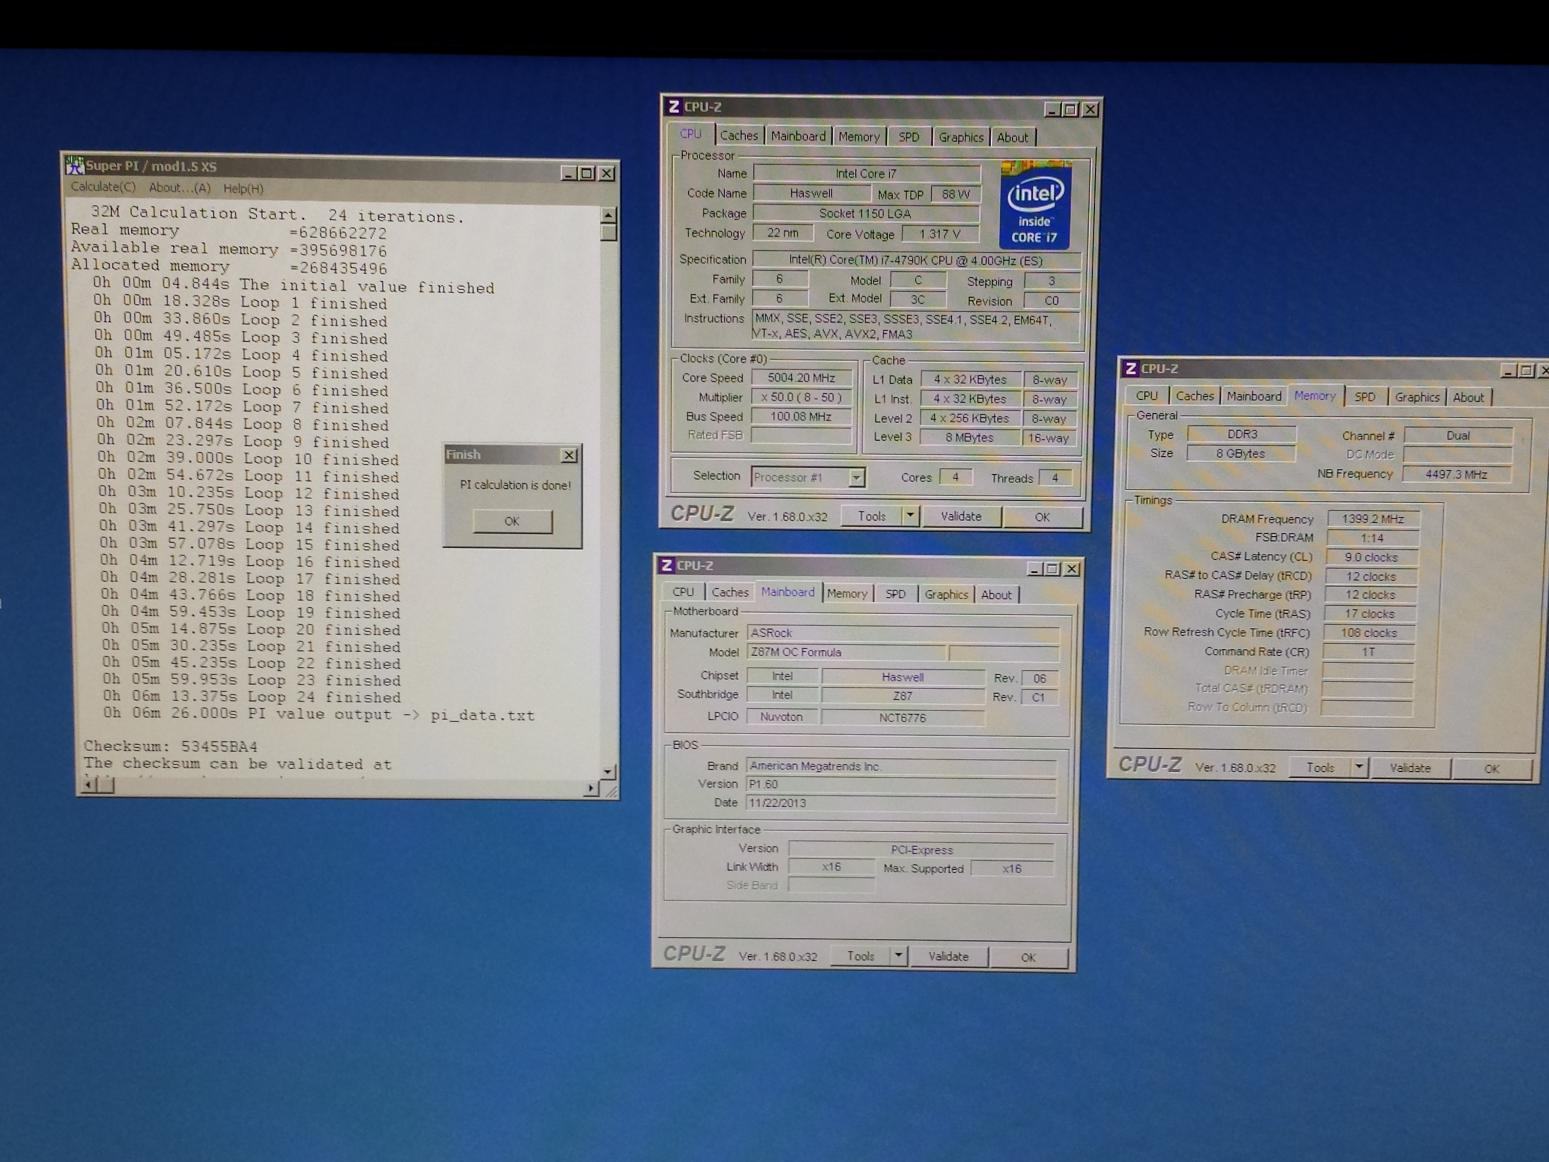Viewport: 1549px width, 1162px height.
Task: Open the Calculate(C) menu in Super PI
Action: coord(103,187)
